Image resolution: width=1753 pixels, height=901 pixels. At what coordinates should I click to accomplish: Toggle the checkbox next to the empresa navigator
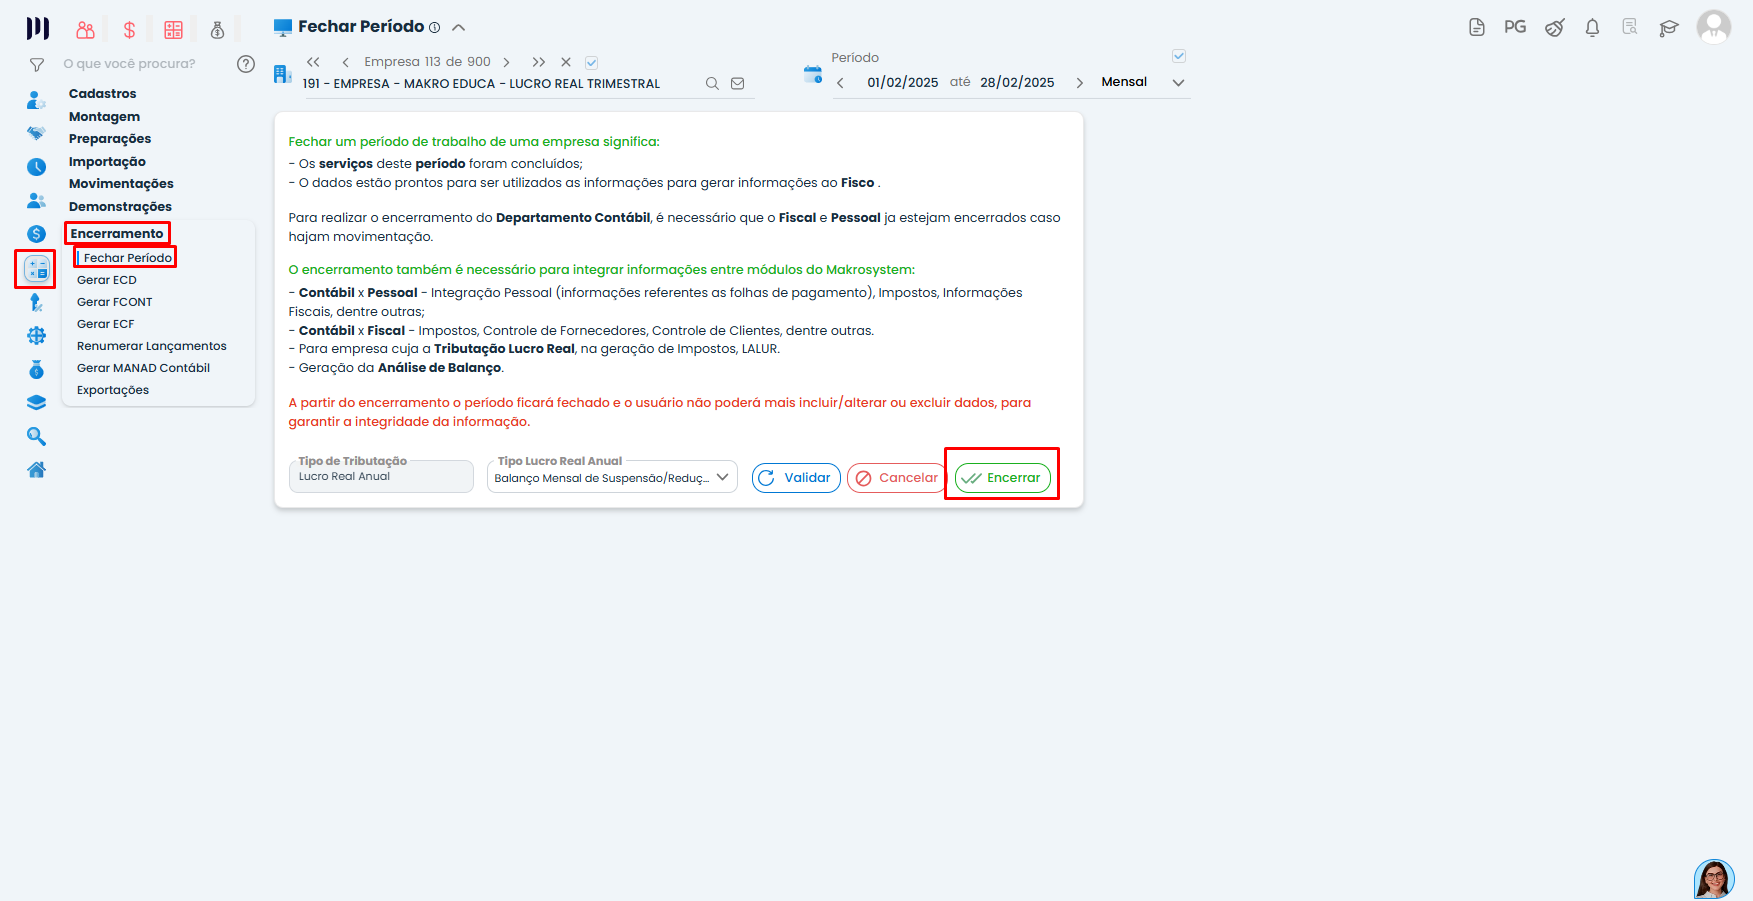tap(591, 61)
